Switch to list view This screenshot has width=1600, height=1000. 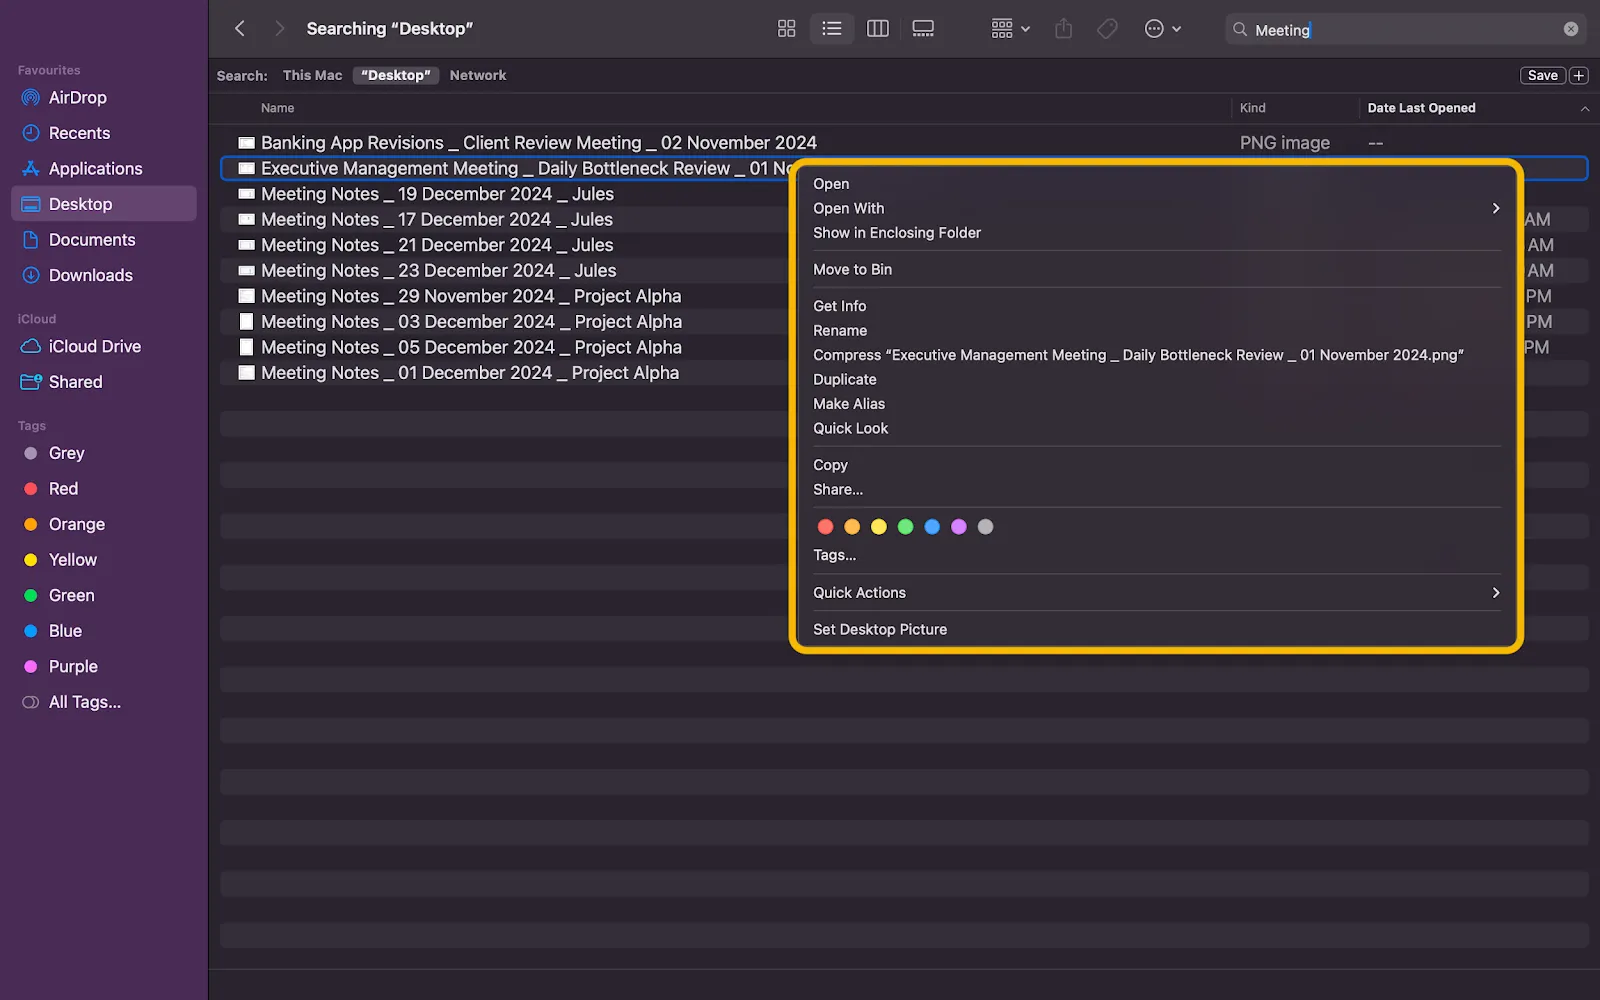click(831, 29)
